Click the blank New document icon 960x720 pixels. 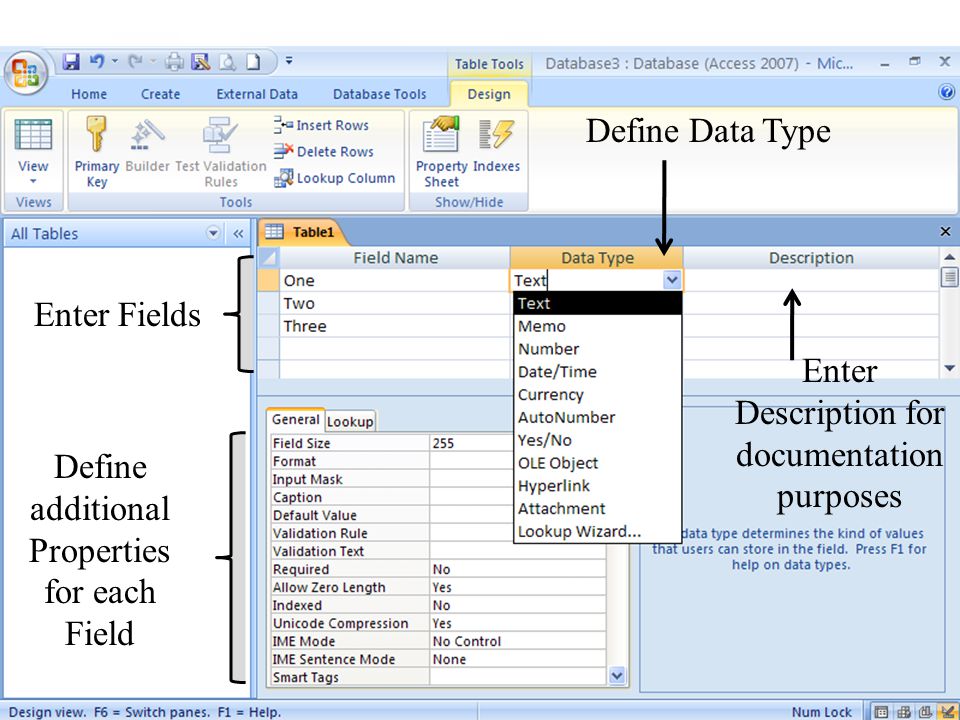point(253,62)
